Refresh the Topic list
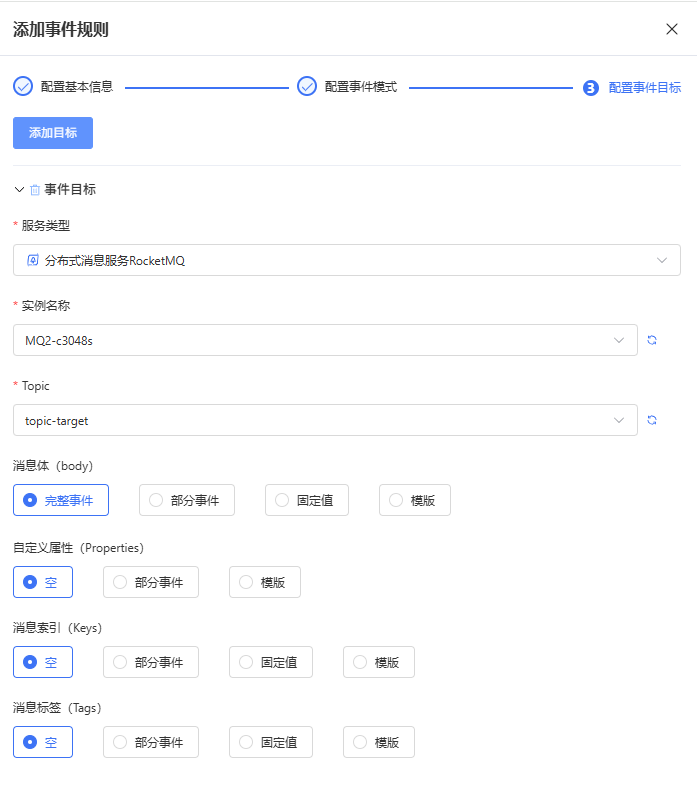697x790 pixels. [652, 420]
